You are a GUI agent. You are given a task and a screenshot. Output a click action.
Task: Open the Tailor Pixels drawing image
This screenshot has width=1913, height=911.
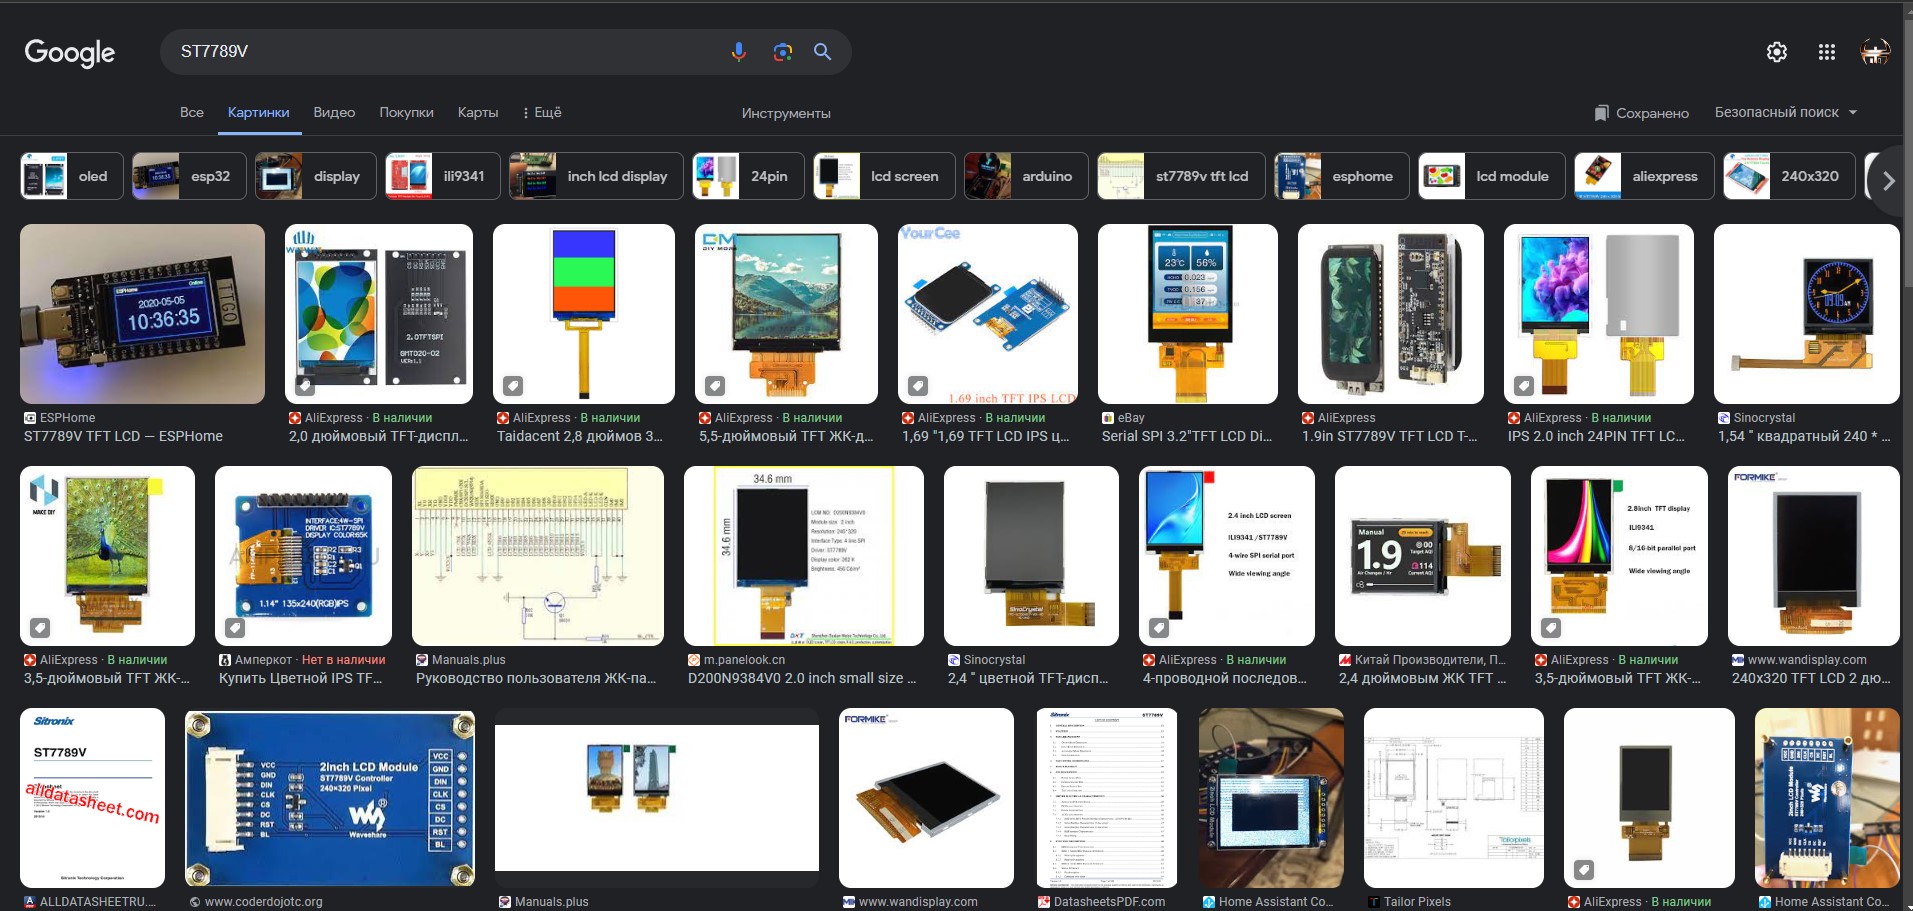1454,798
